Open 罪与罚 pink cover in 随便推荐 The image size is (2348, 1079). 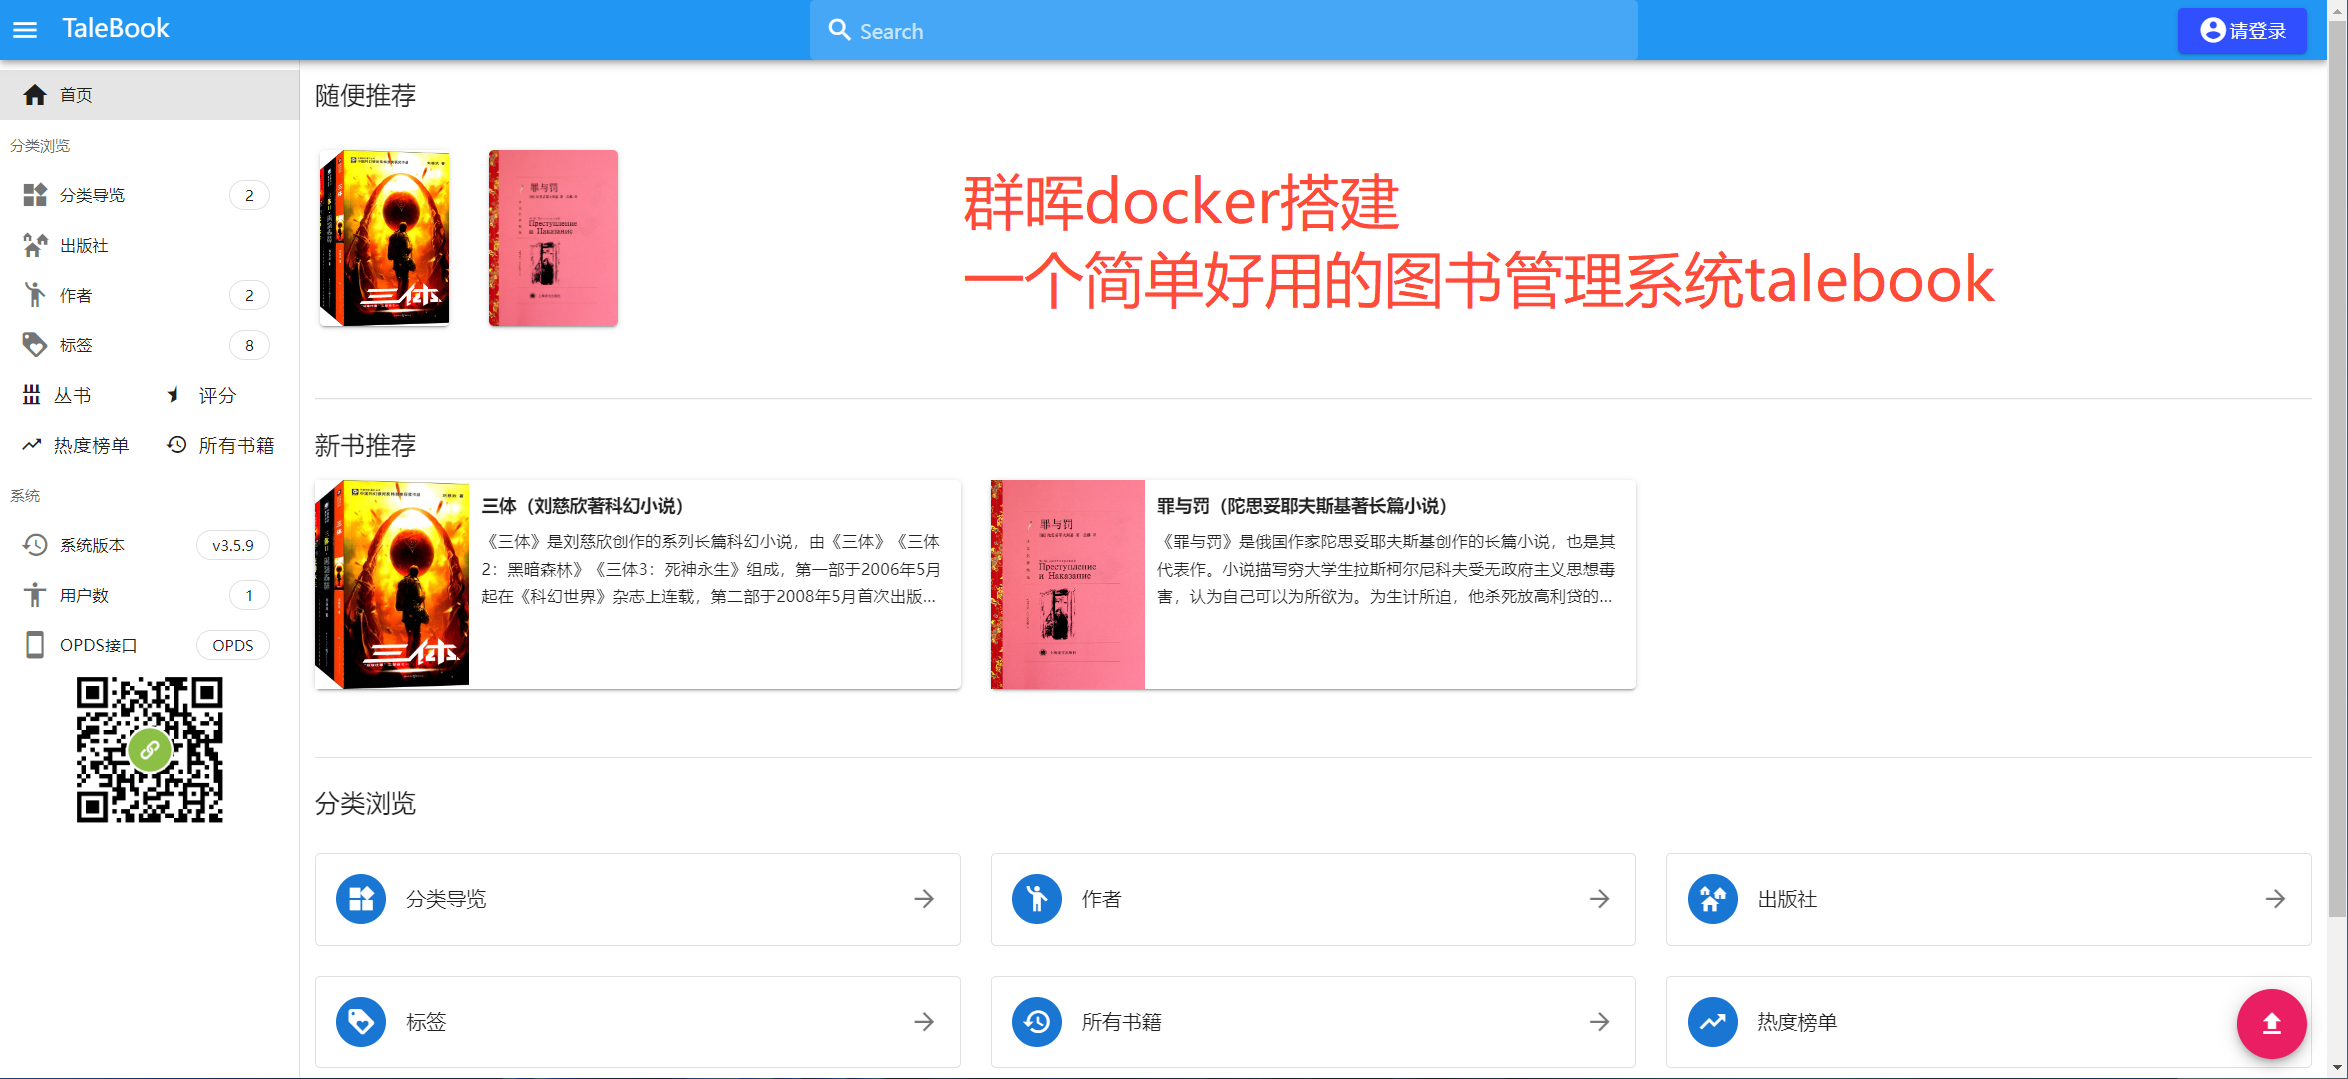coord(553,238)
